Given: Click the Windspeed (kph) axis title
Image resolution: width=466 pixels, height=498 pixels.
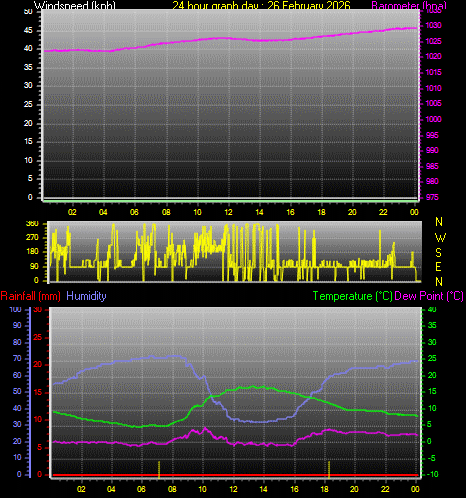Looking at the screenshot, I should click(75, 5).
